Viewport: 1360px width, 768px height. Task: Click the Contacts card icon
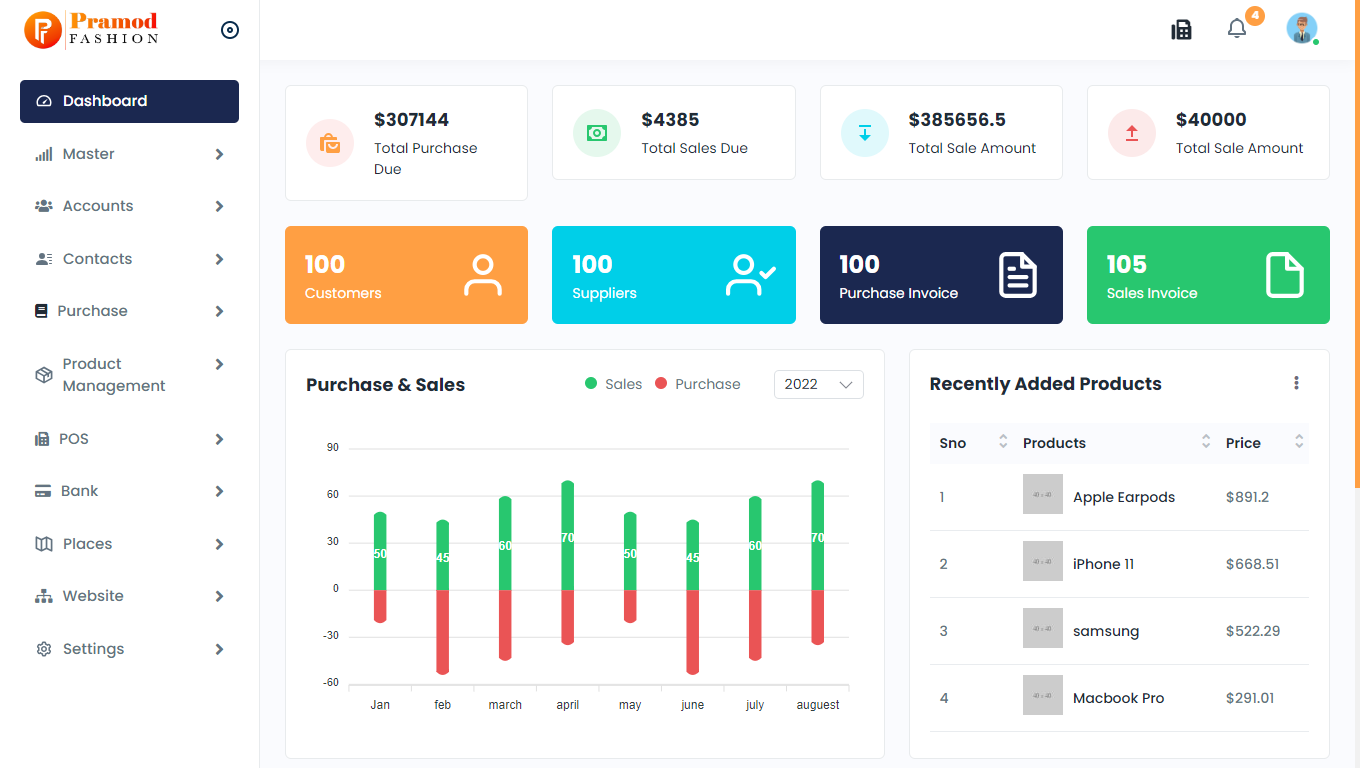(x=44, y=259)
